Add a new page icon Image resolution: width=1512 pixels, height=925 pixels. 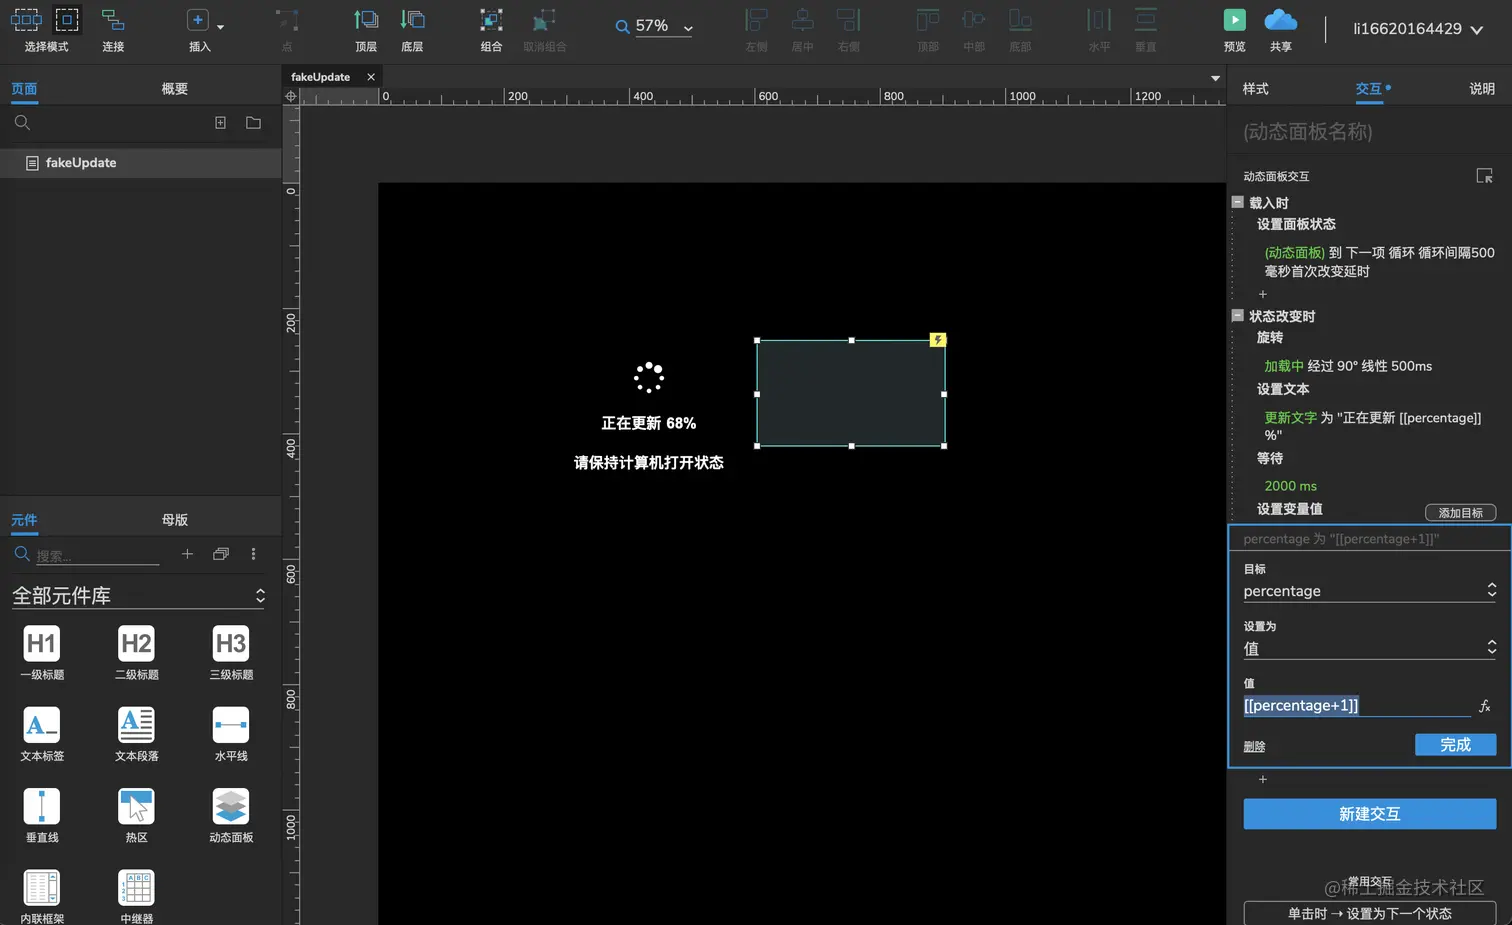pos(220,123)
